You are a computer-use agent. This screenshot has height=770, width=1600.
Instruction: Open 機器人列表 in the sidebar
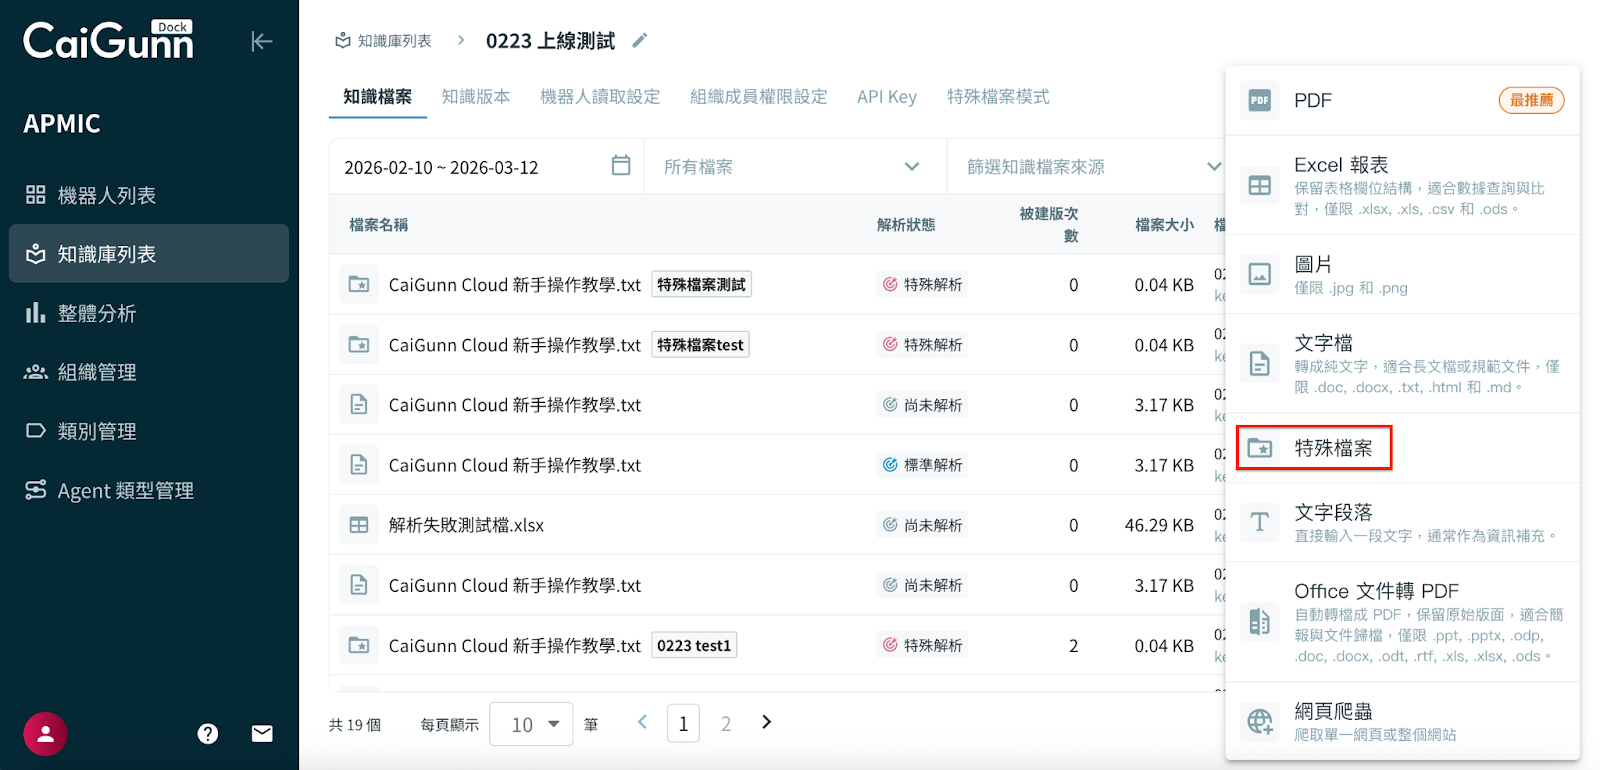107,196
